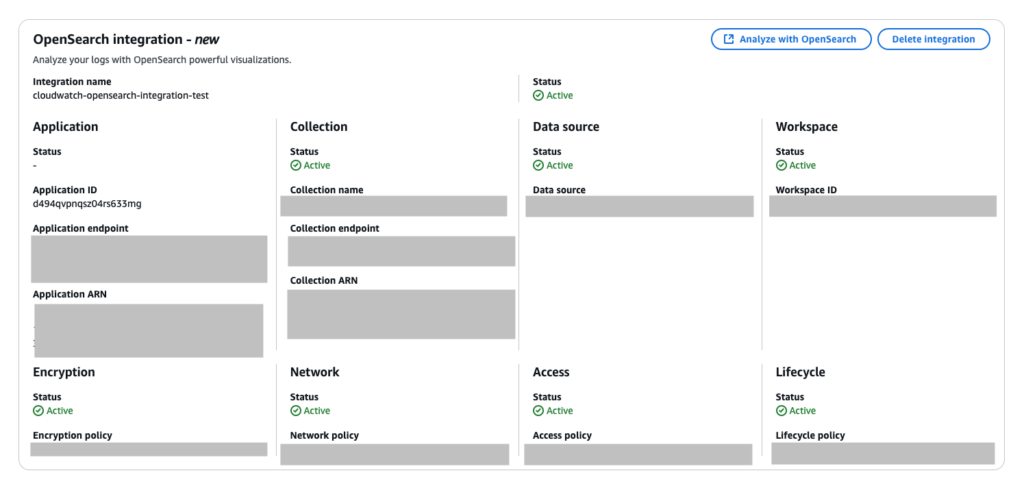Click the Encryption status Active check icon
Screen dimensions: 1024x486
[38, 411]
